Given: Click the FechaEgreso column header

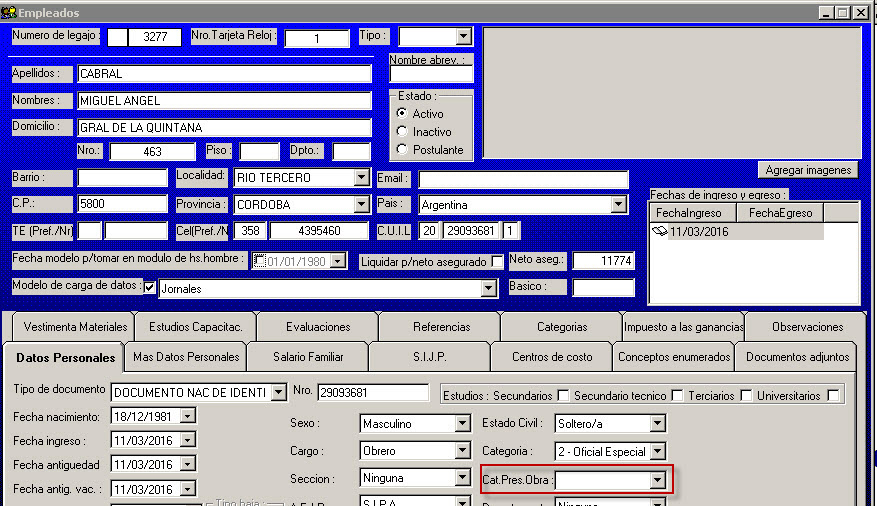Looking at the screenshot, I should [x=780, y=213].
